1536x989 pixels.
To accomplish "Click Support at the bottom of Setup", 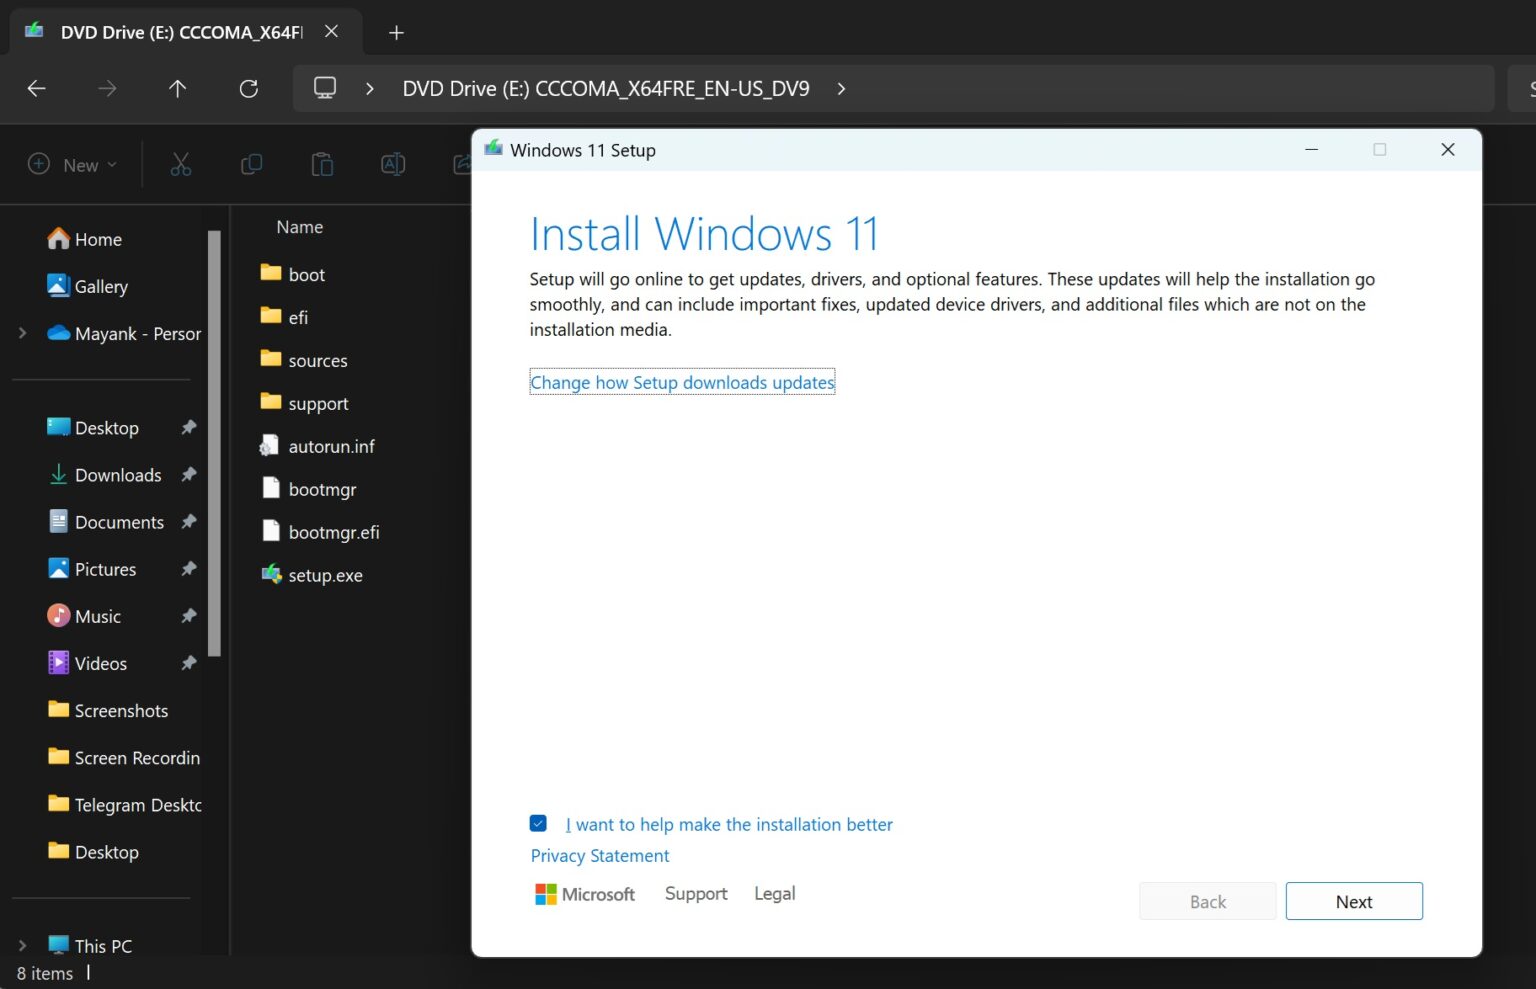I will click(x=696, y=893).
